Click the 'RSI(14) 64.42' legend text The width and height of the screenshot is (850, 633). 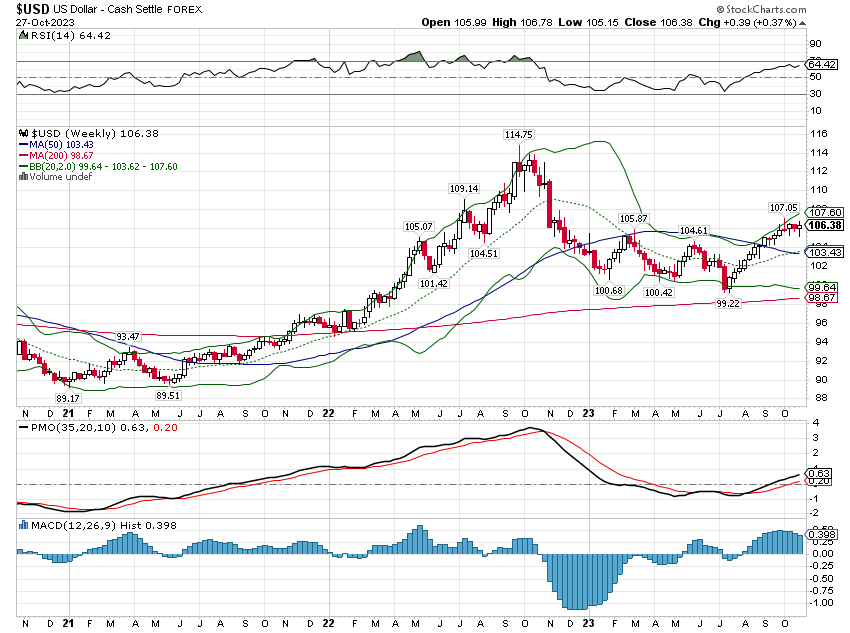click(x=70, y=35)
